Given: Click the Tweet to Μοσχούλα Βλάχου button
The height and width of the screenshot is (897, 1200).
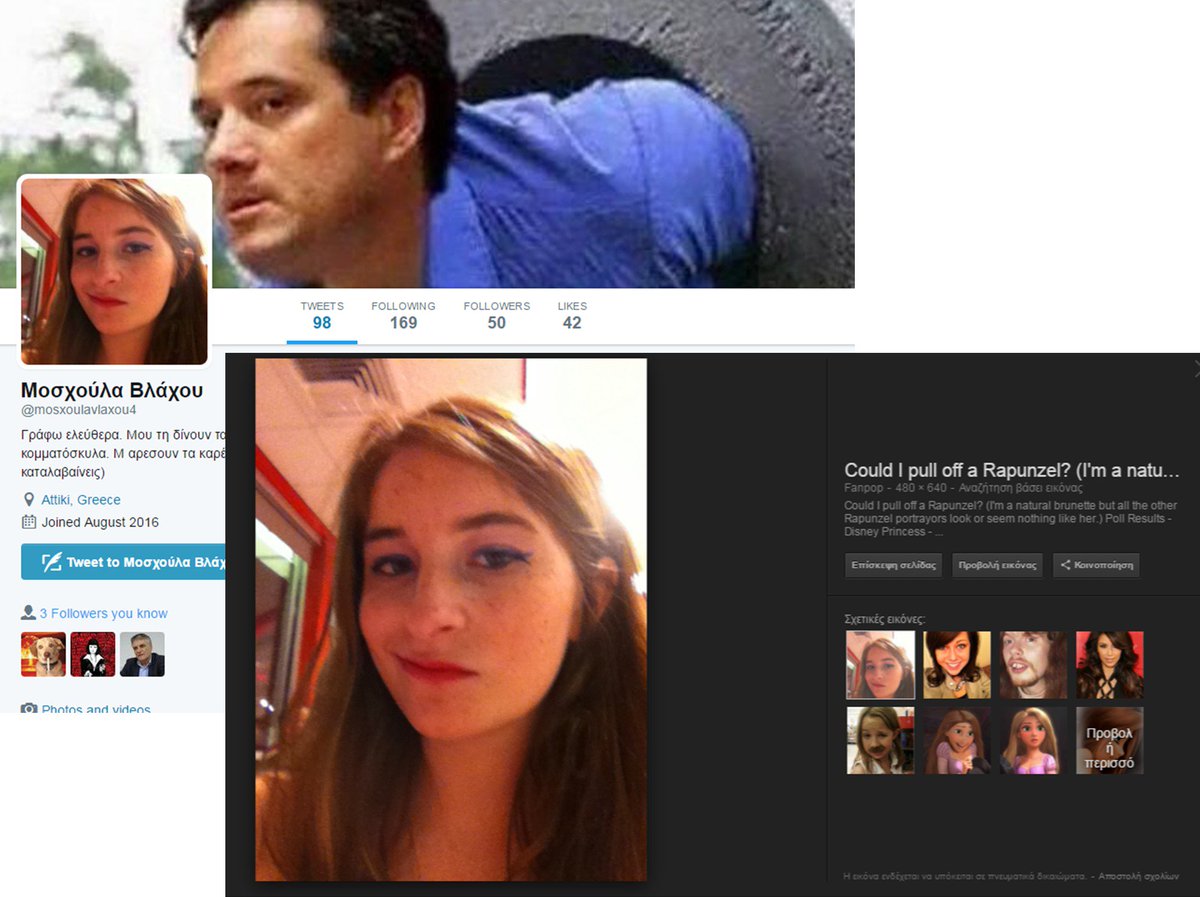Looking at the screenshot, I should click(124, 562).
